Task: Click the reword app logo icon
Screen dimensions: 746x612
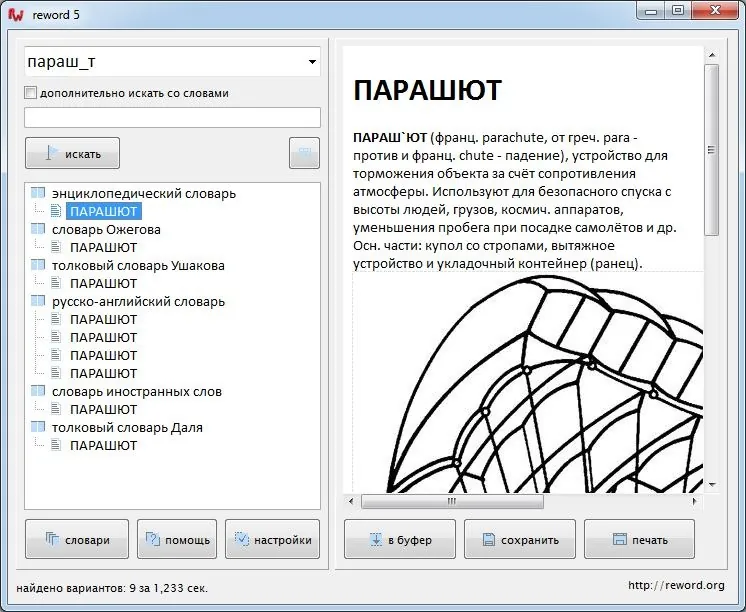Action: click(x=16, y=15)
